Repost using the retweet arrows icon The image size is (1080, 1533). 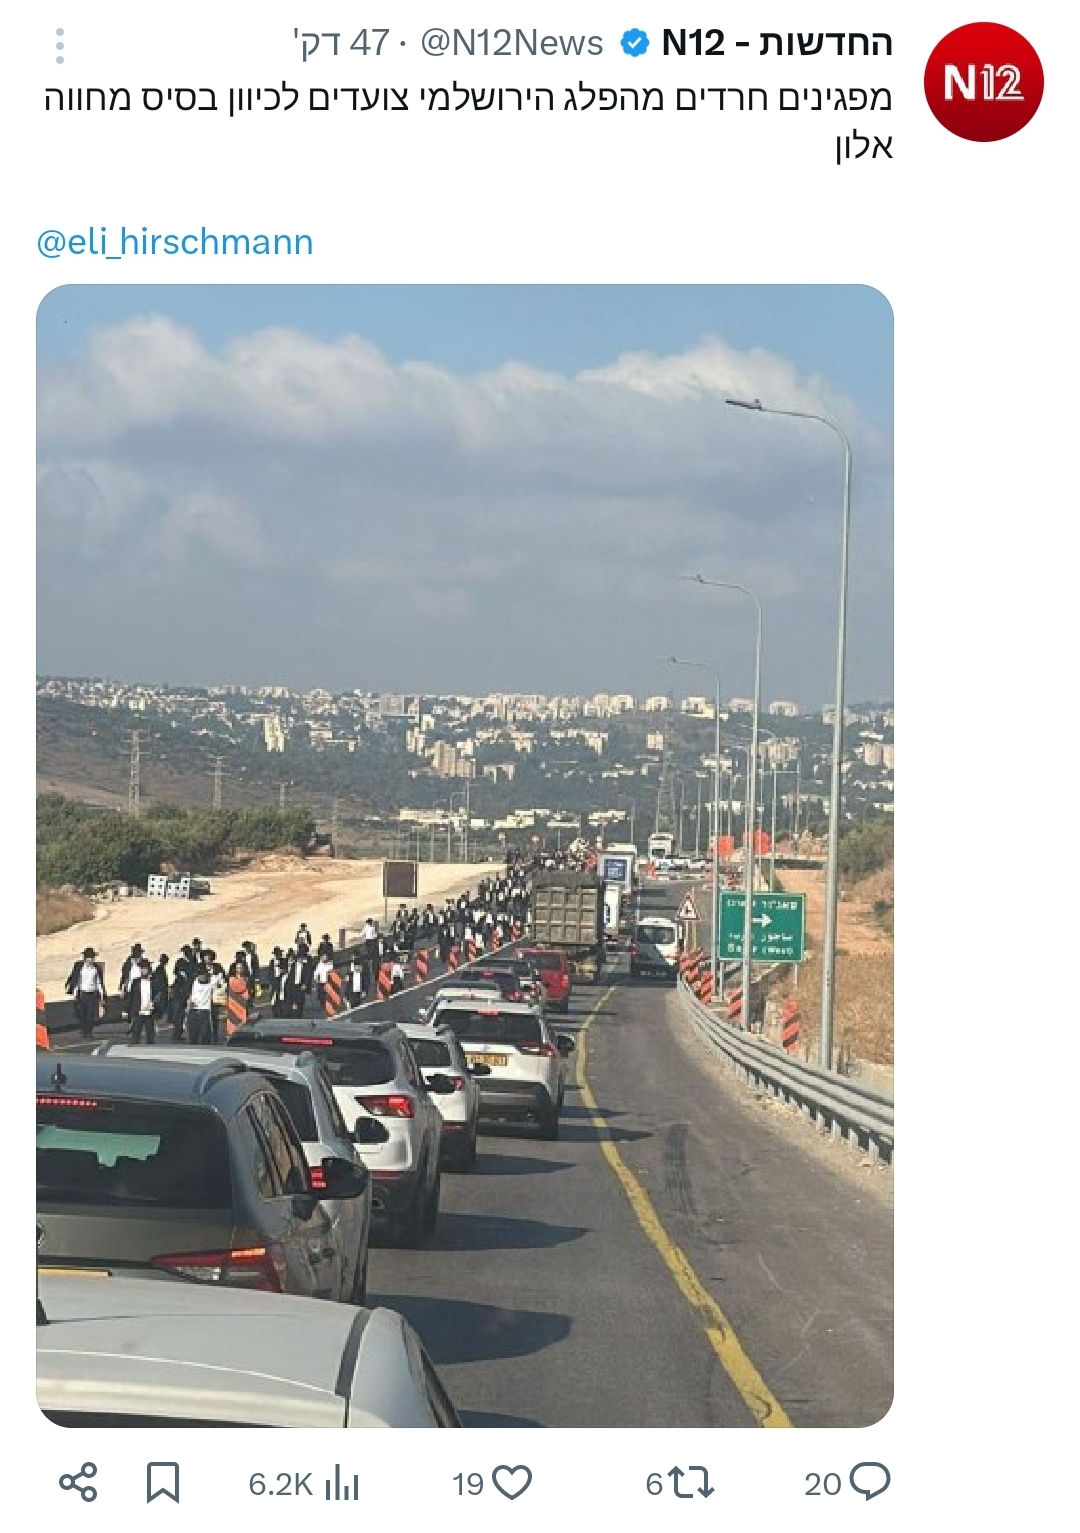691,1482
